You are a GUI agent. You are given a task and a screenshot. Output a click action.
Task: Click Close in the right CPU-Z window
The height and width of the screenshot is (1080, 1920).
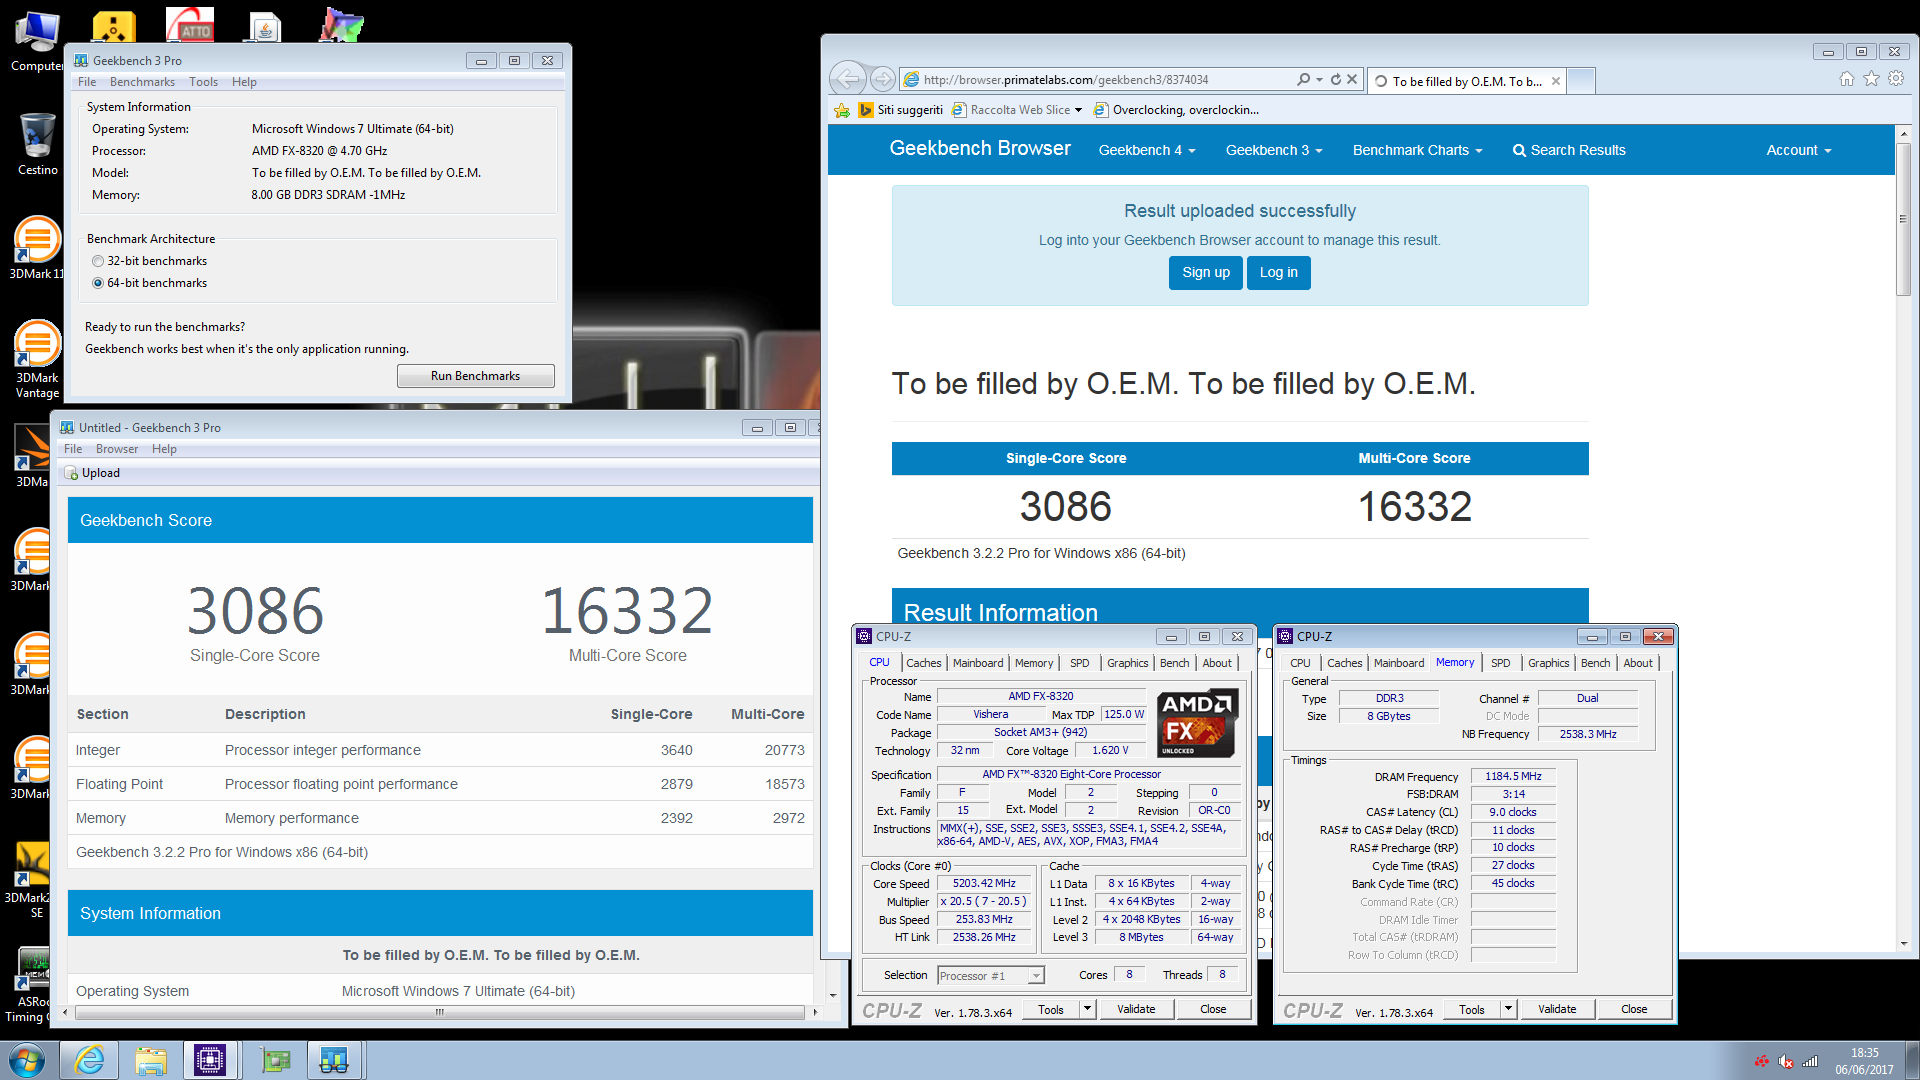point(1634,1009)
